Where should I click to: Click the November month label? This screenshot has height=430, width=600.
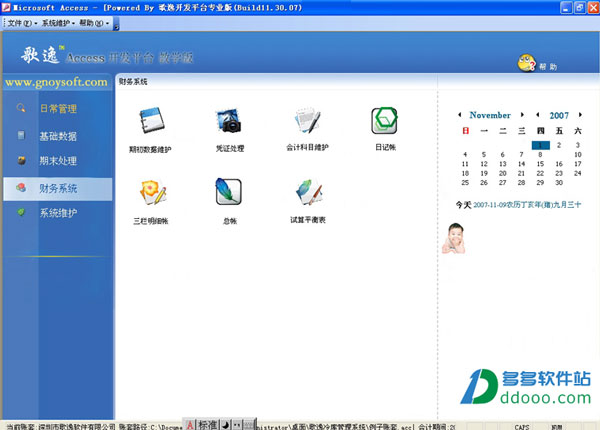490,115
